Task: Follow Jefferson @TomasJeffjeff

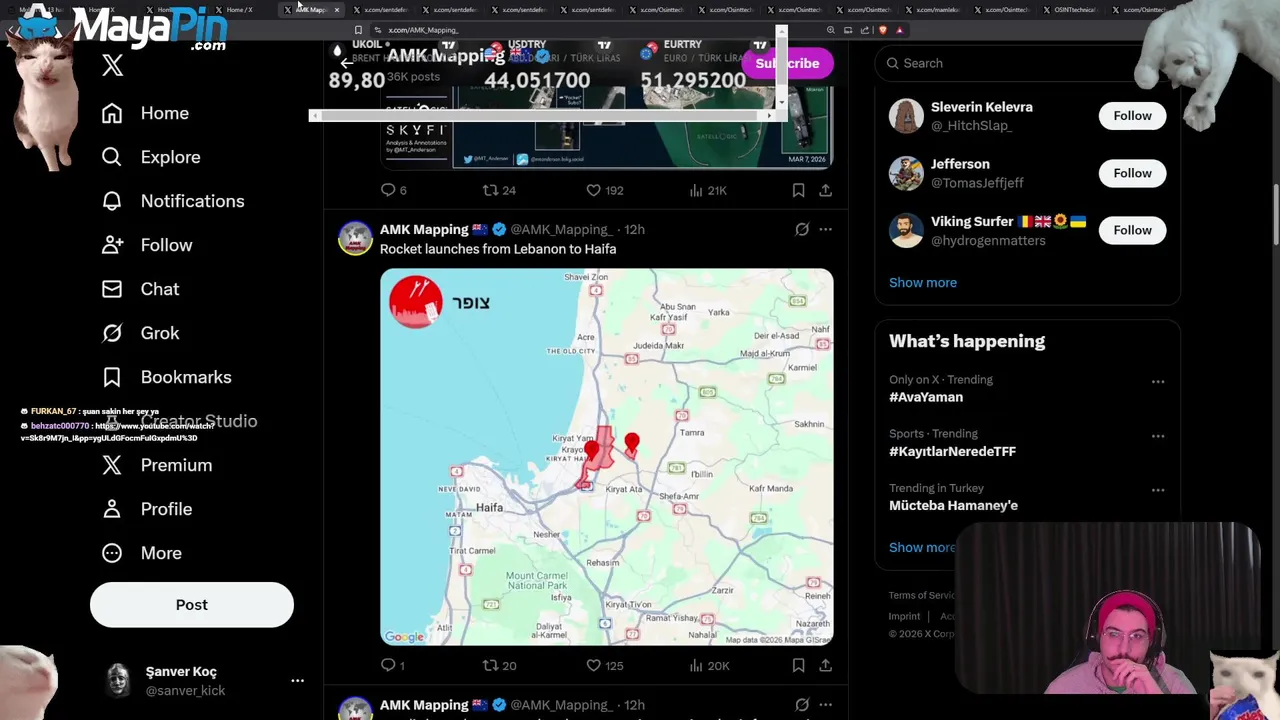Action: click(x=1132, y=173)
